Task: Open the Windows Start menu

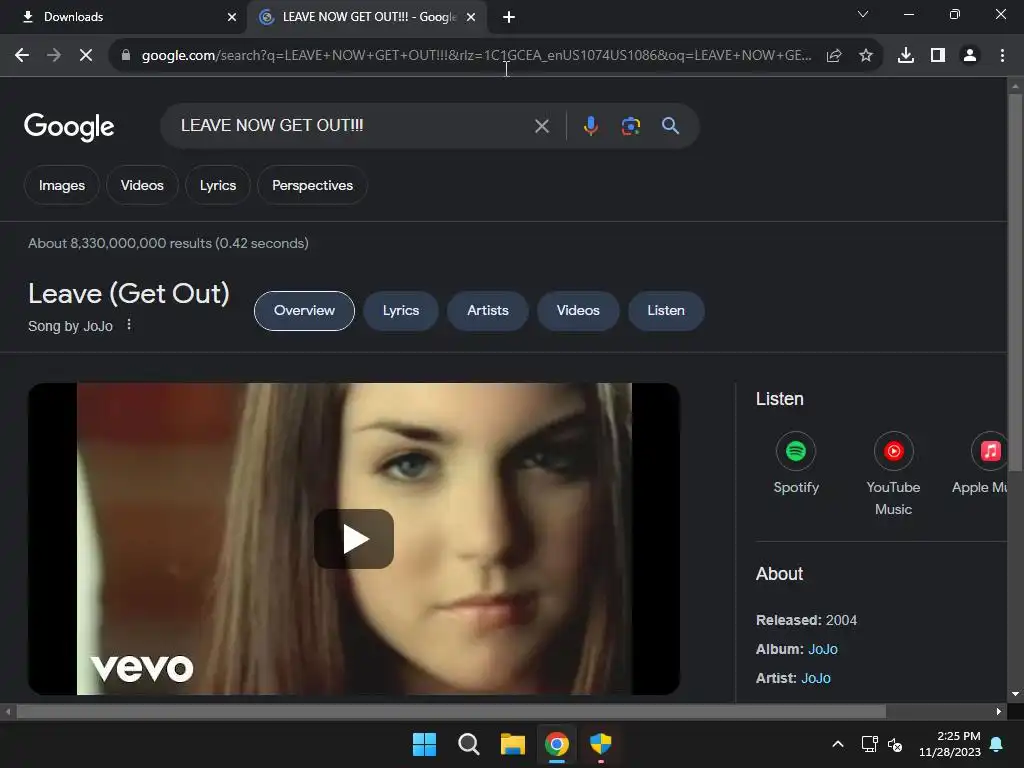Action: [424, 744]
